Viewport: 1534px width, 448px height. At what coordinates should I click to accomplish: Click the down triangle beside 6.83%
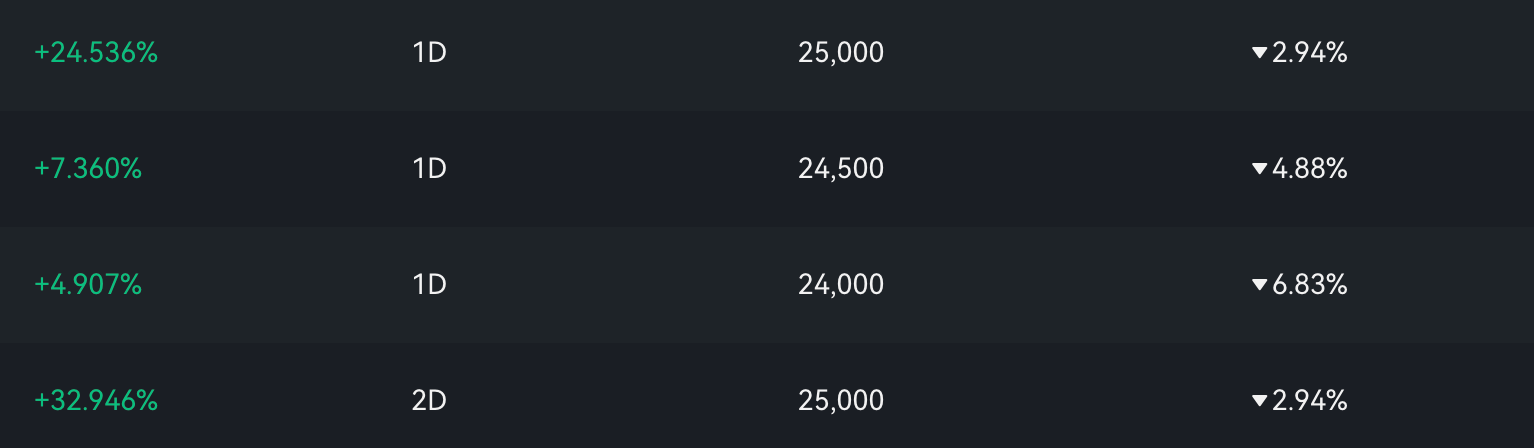(1259, 285)
